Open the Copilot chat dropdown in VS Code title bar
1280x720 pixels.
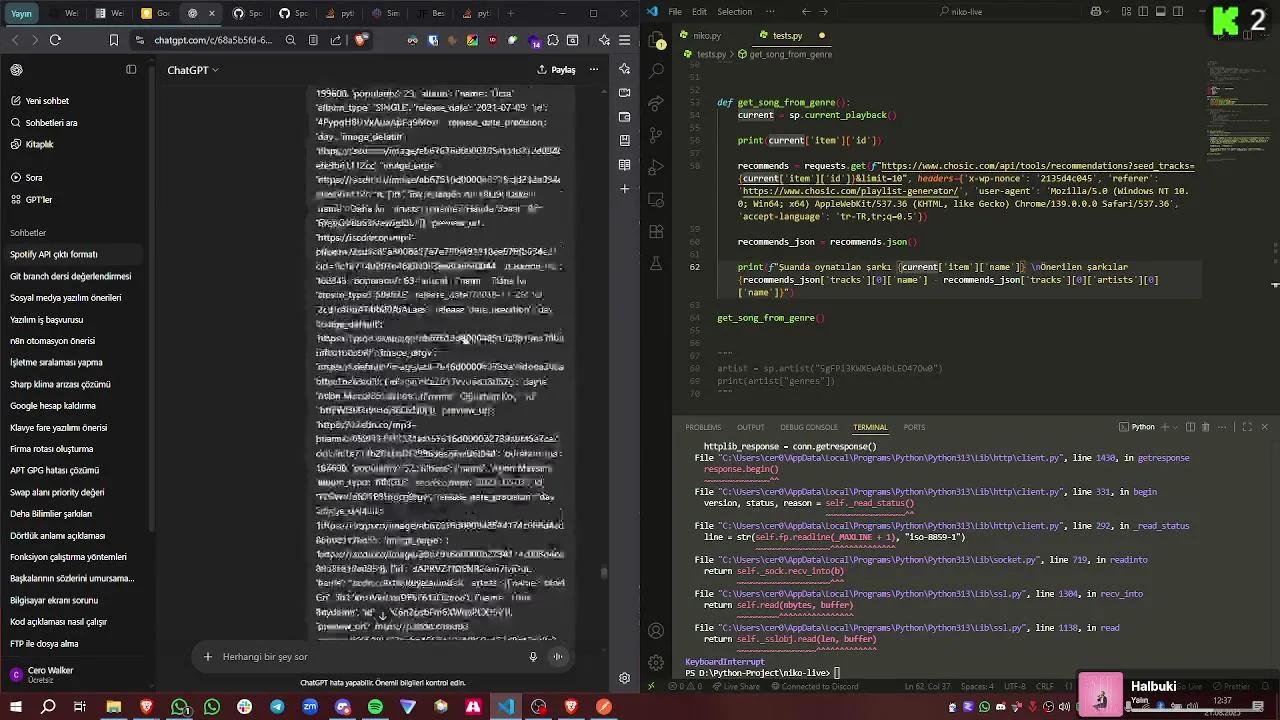click(x=1108, y=12)
